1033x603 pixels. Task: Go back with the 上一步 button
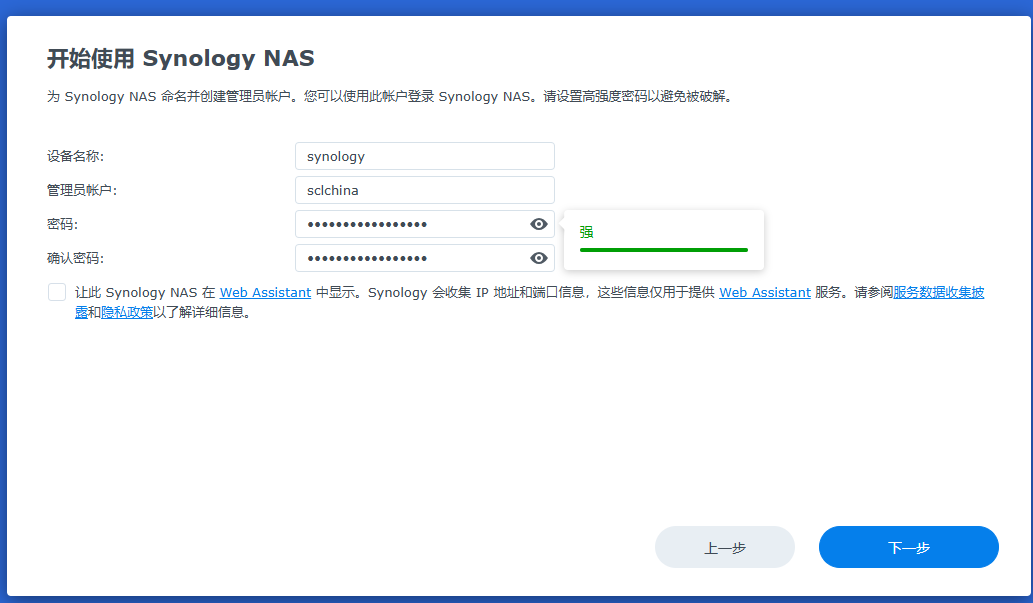pos(724,548)
